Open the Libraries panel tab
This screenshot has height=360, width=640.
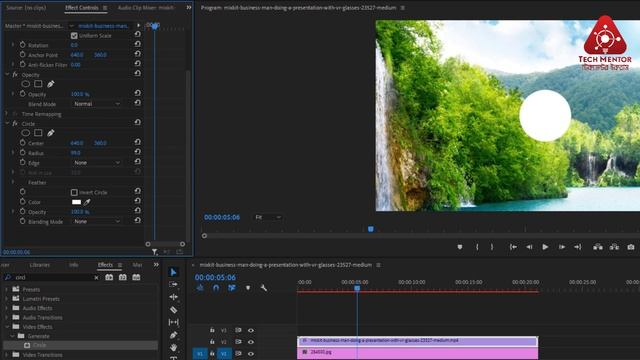click(40, 265)
